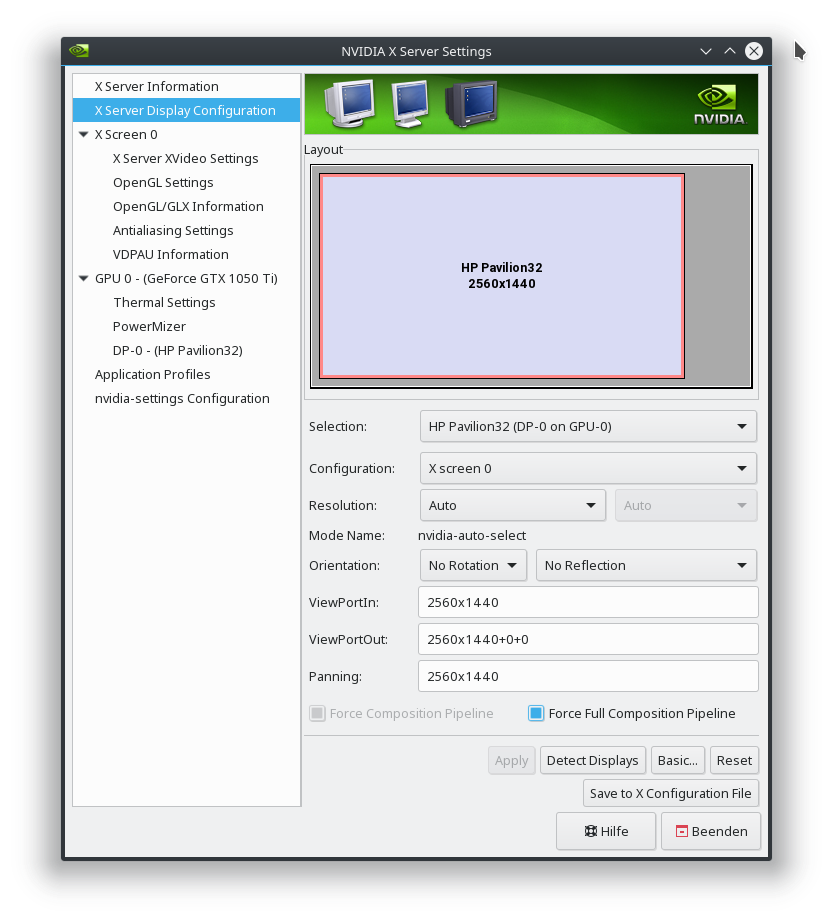
Task: Click the Force Composition Pipeline checkbox
Action: (x=317, y=713)
